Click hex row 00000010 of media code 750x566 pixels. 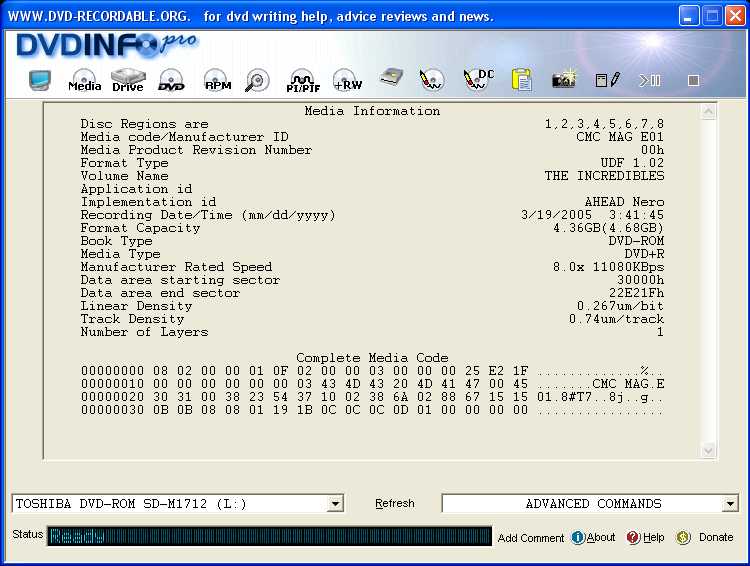tap(372, 384)
